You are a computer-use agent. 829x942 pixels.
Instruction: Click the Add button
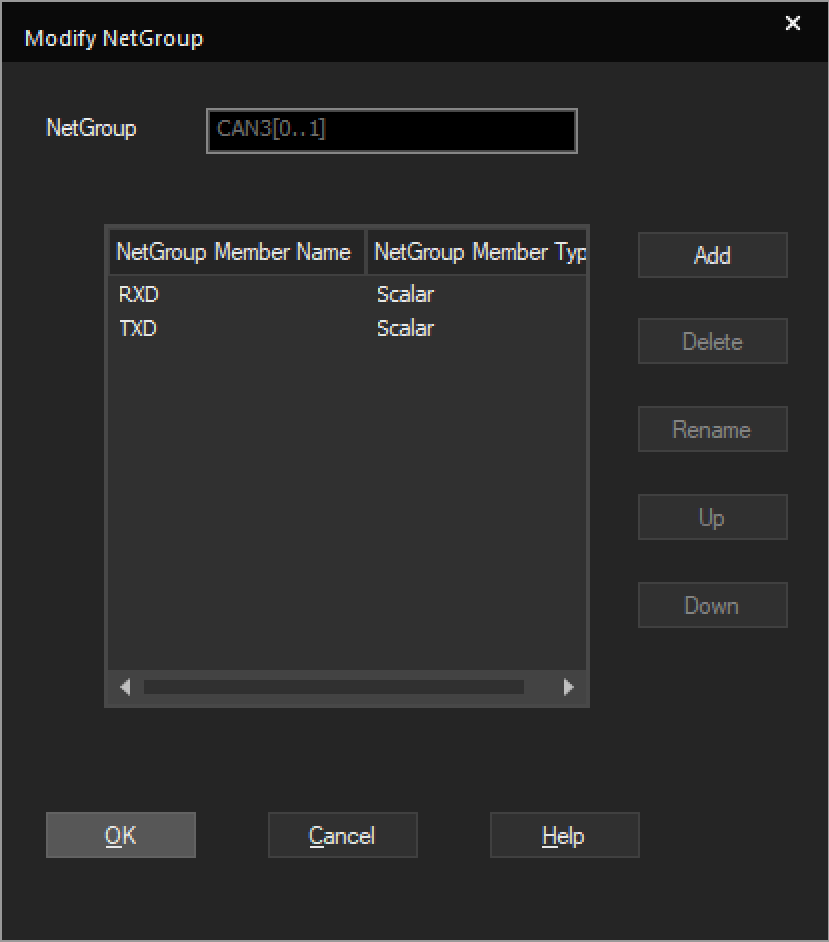click(x=712, y=255)
